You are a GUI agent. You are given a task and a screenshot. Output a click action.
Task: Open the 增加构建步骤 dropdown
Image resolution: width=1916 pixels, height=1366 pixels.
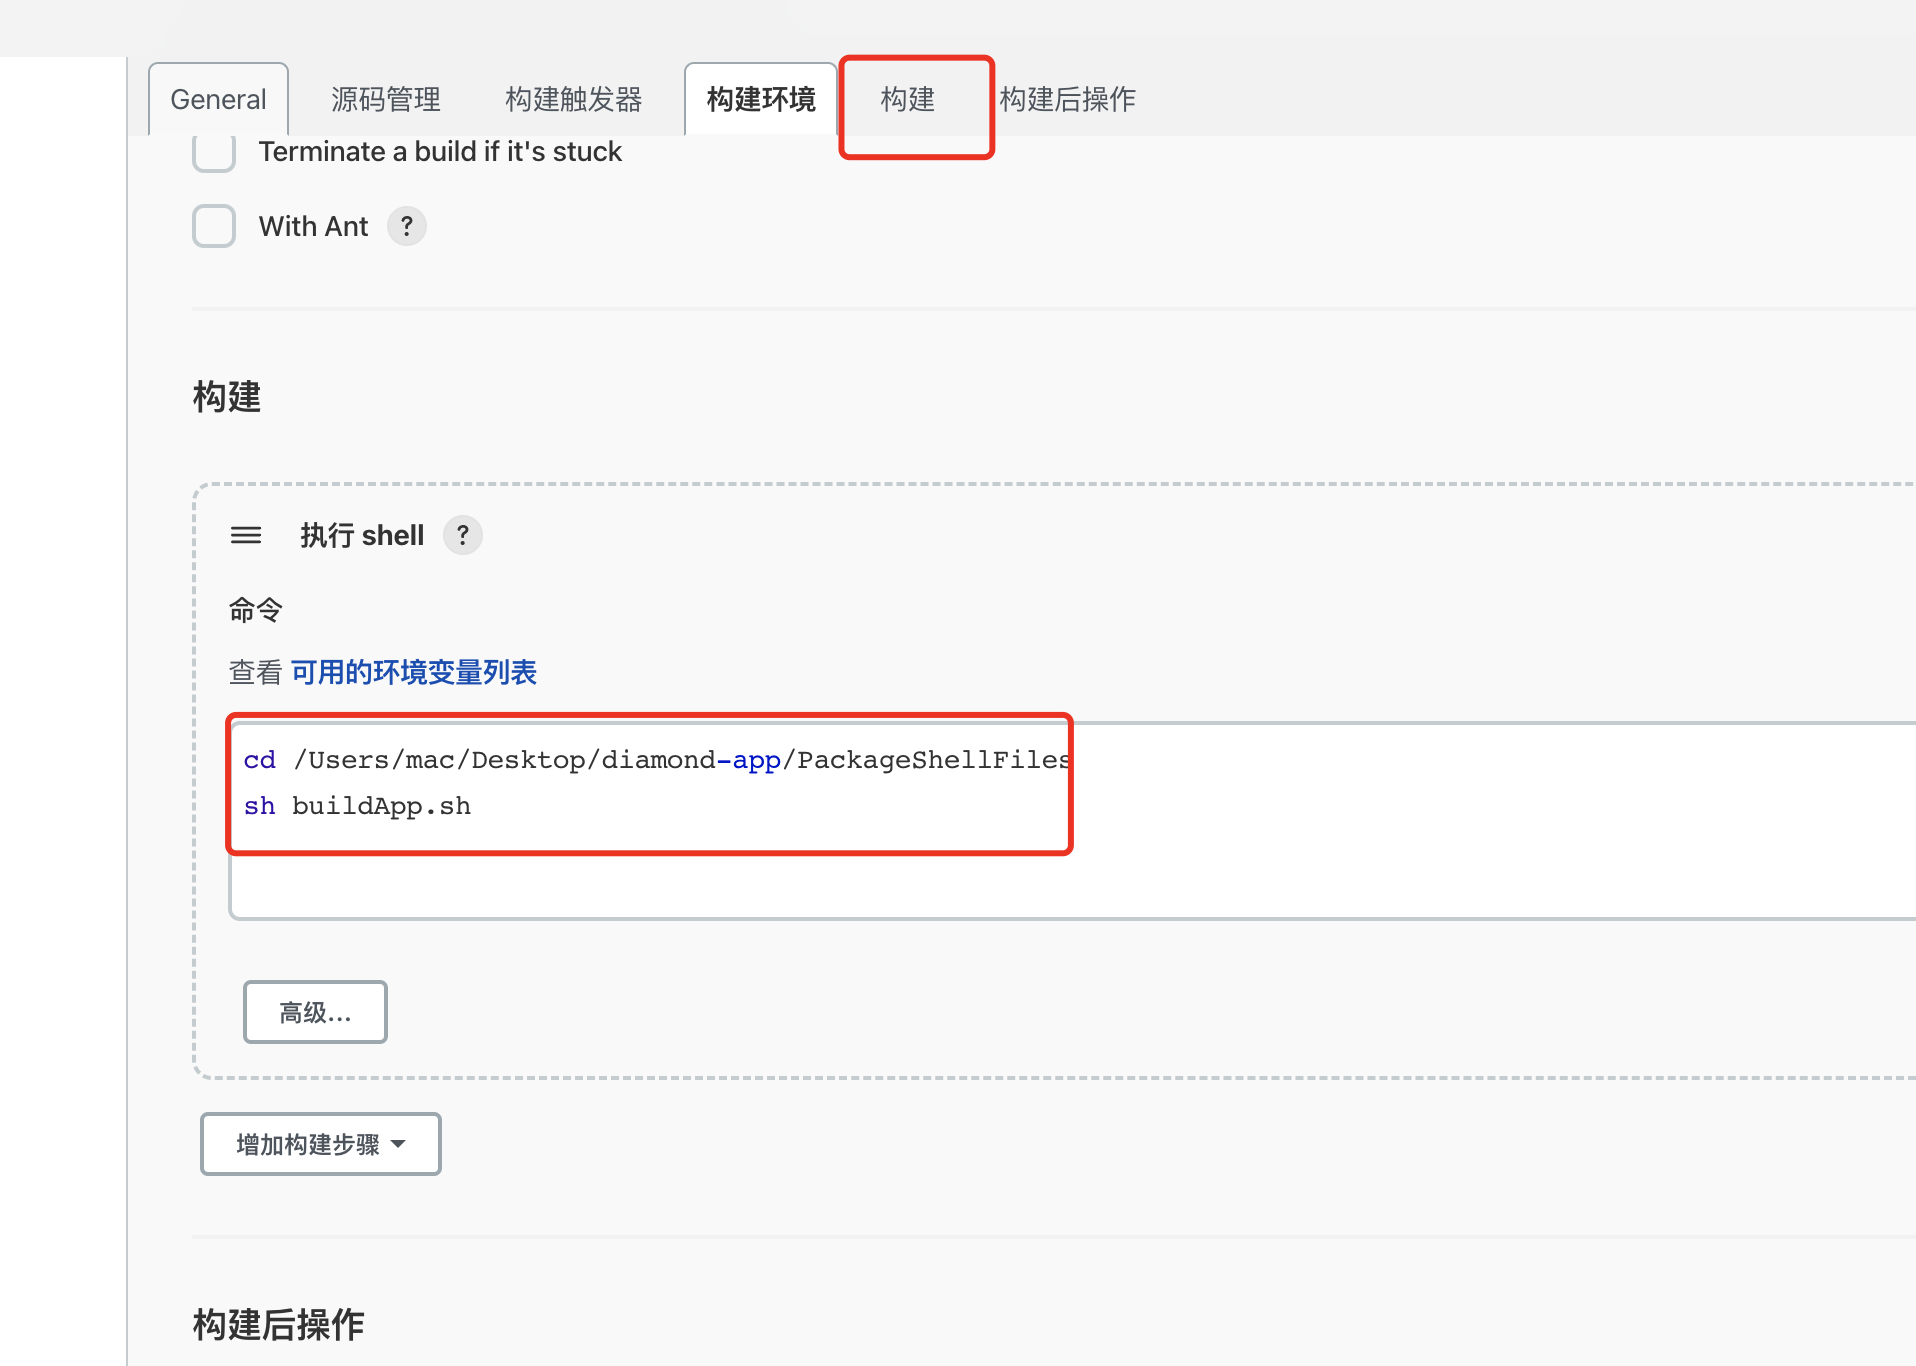(321, 1144)
